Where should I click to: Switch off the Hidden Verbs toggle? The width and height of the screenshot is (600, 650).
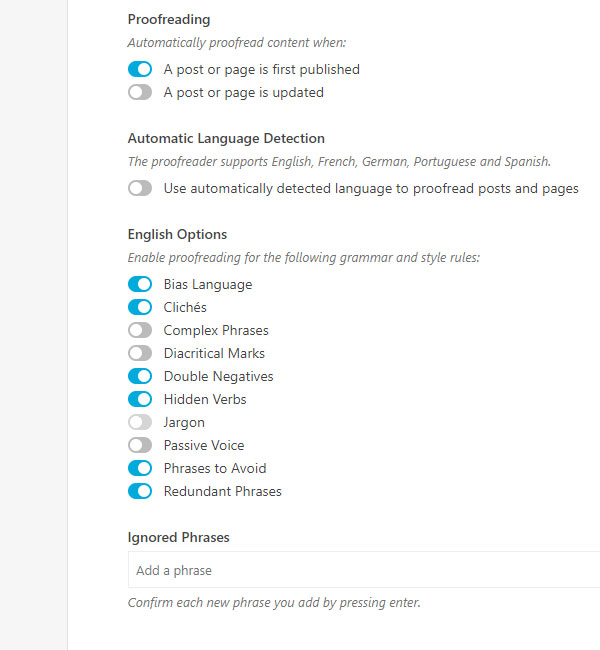click(x=140, y=400)
